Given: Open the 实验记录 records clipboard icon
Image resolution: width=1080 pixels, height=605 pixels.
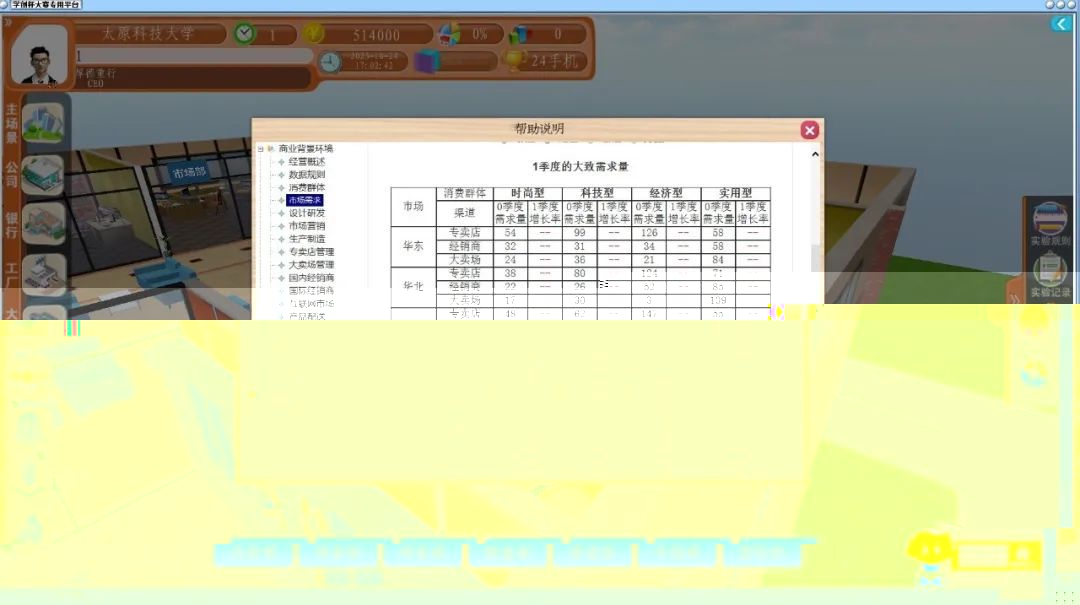Looking at the screenshot, I should [1050, 269].
